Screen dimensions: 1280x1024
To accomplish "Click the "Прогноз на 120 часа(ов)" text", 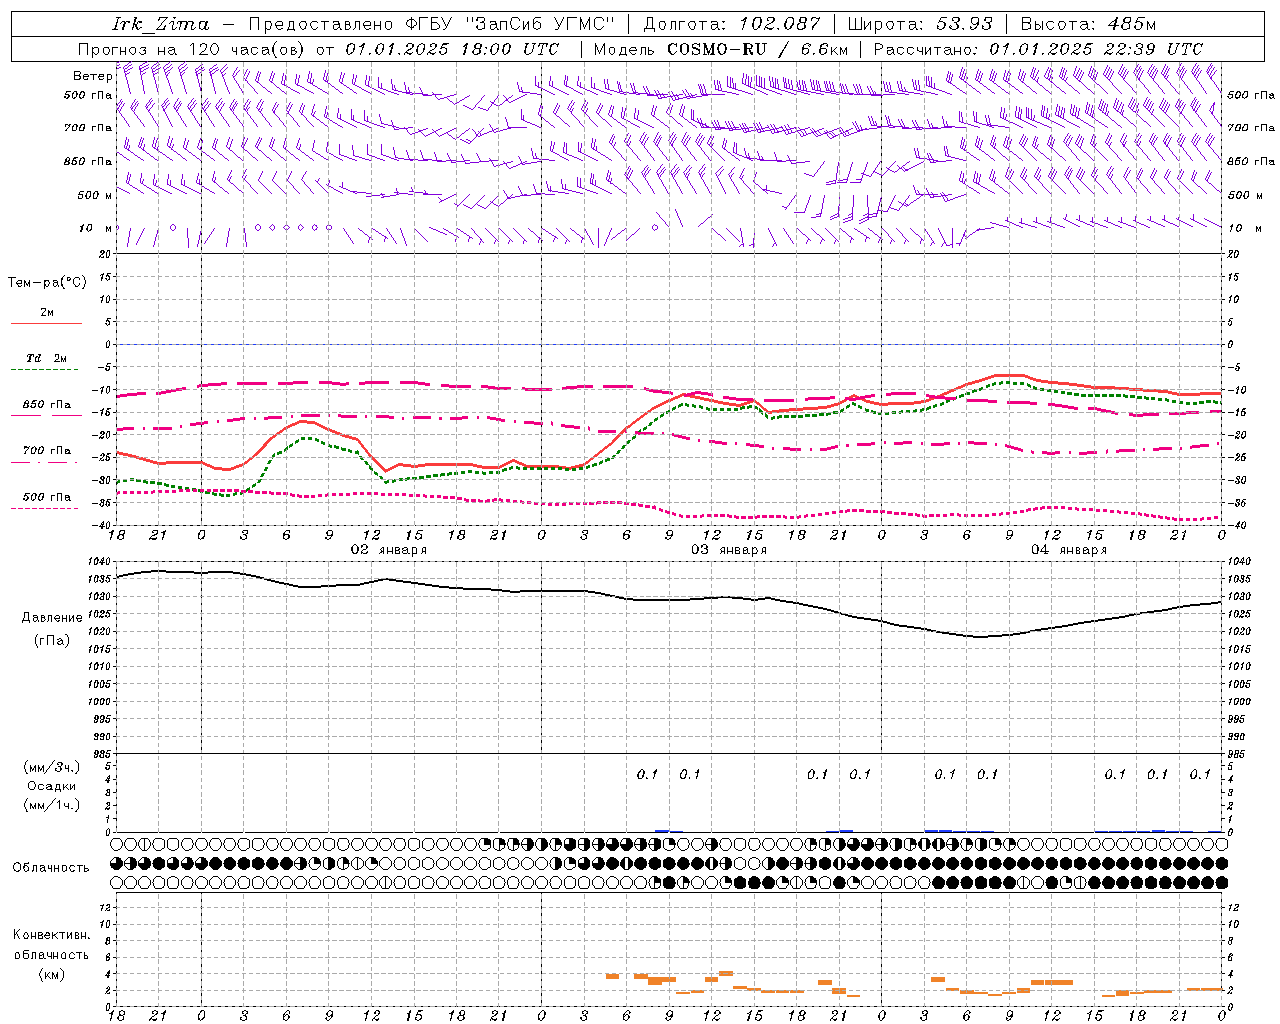I will tap(192, 49).
